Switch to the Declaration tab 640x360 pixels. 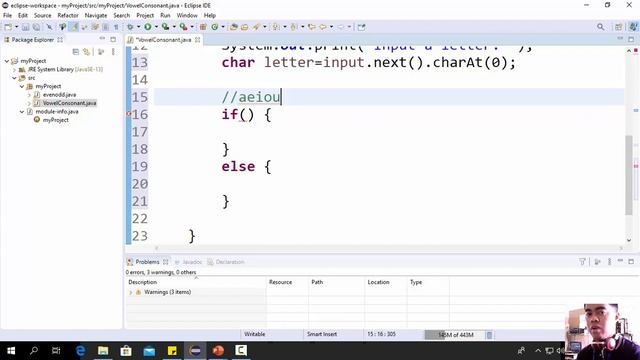226,262
